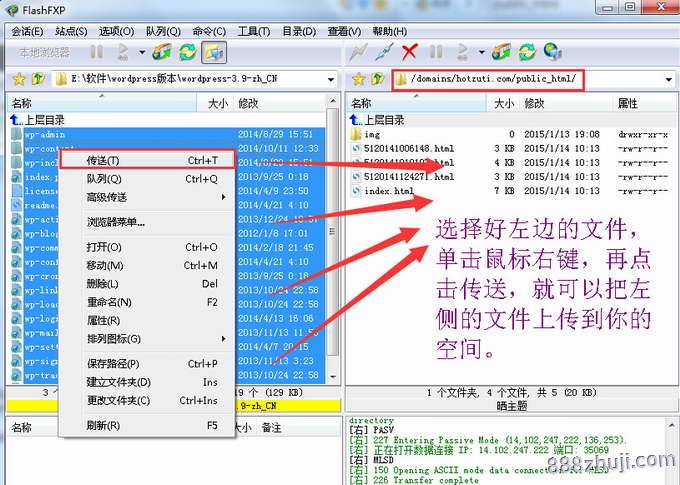This screenshot has height=485, width=680.
Task: Click the left pane folder transfer icon
Action: 162,52
